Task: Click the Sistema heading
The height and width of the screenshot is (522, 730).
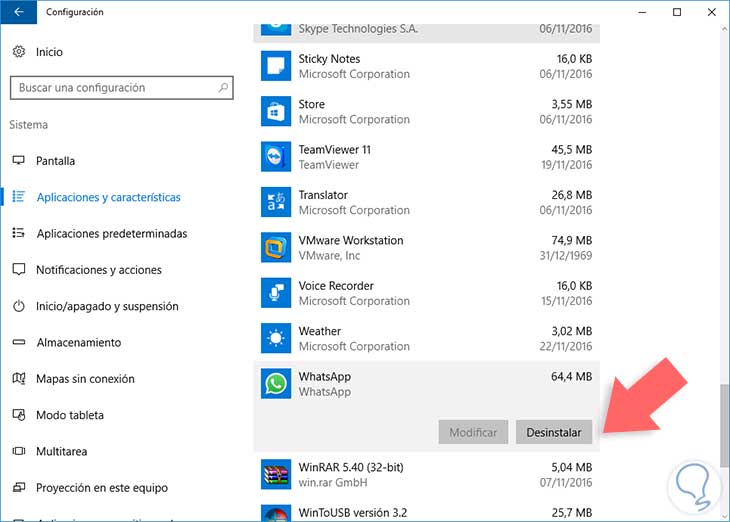Action: pos(28,124)
